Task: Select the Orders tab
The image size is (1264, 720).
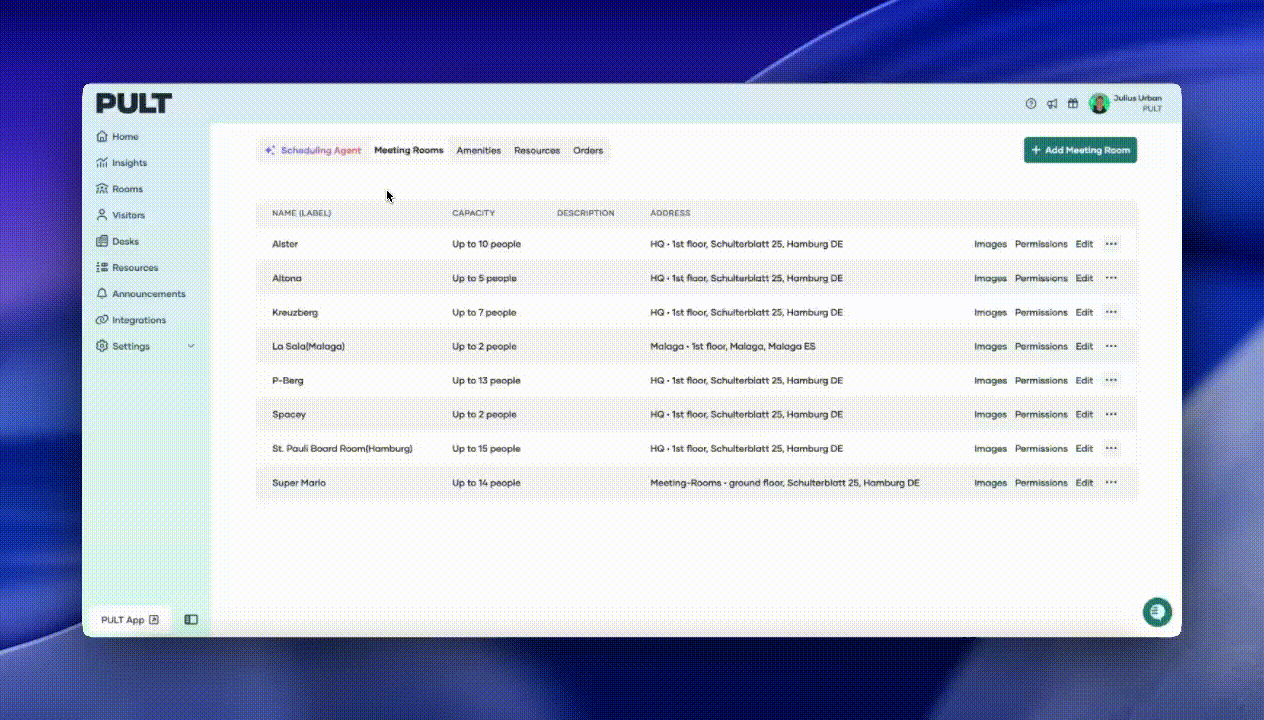Action: pyautogui.click(x=588, y=151)
